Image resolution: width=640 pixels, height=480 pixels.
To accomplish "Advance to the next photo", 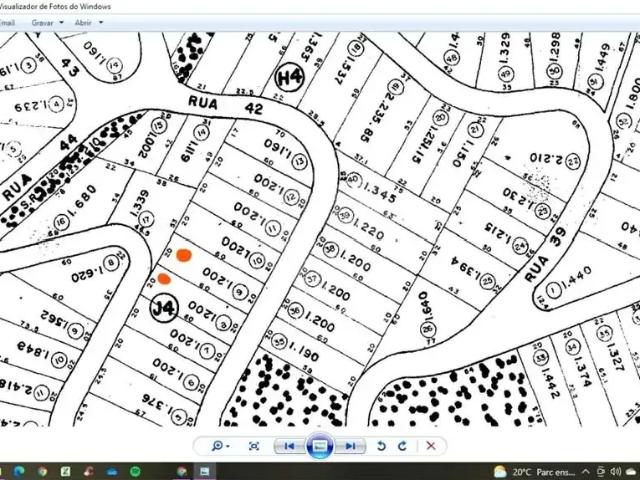I will coord(350,446).
